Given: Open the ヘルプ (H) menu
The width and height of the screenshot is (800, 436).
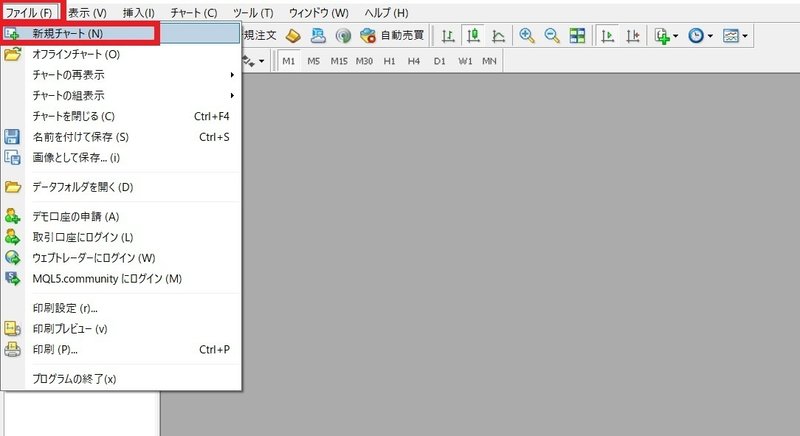Looking at the screenshot, I should click(x=386, y=13).
